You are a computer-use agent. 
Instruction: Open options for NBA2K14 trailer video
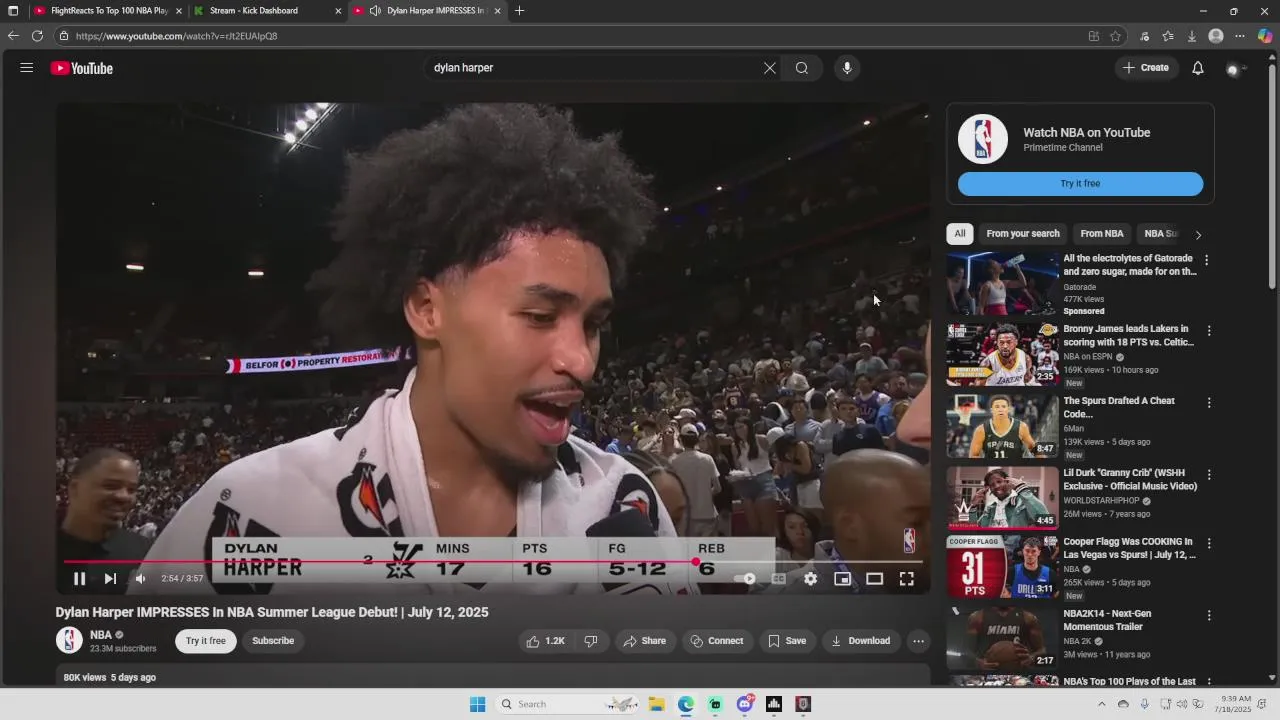click(1209, 616)
